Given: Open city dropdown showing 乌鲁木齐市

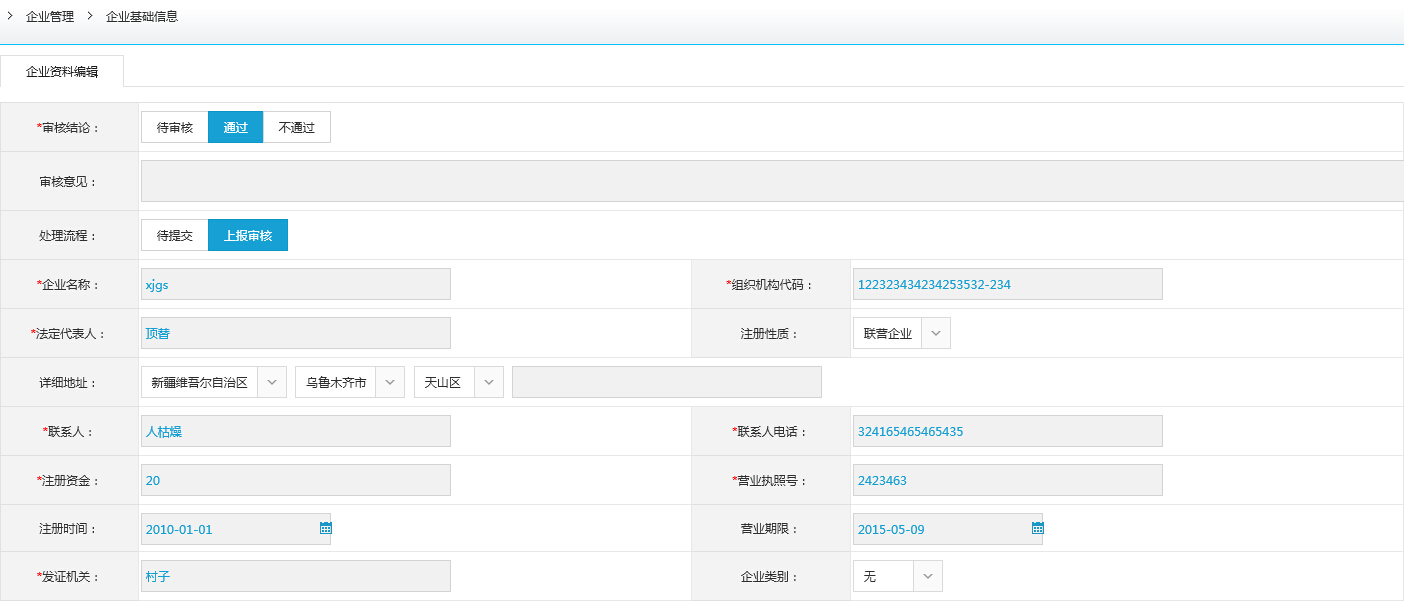Looking at the screenshot, I should click(390, 383).
